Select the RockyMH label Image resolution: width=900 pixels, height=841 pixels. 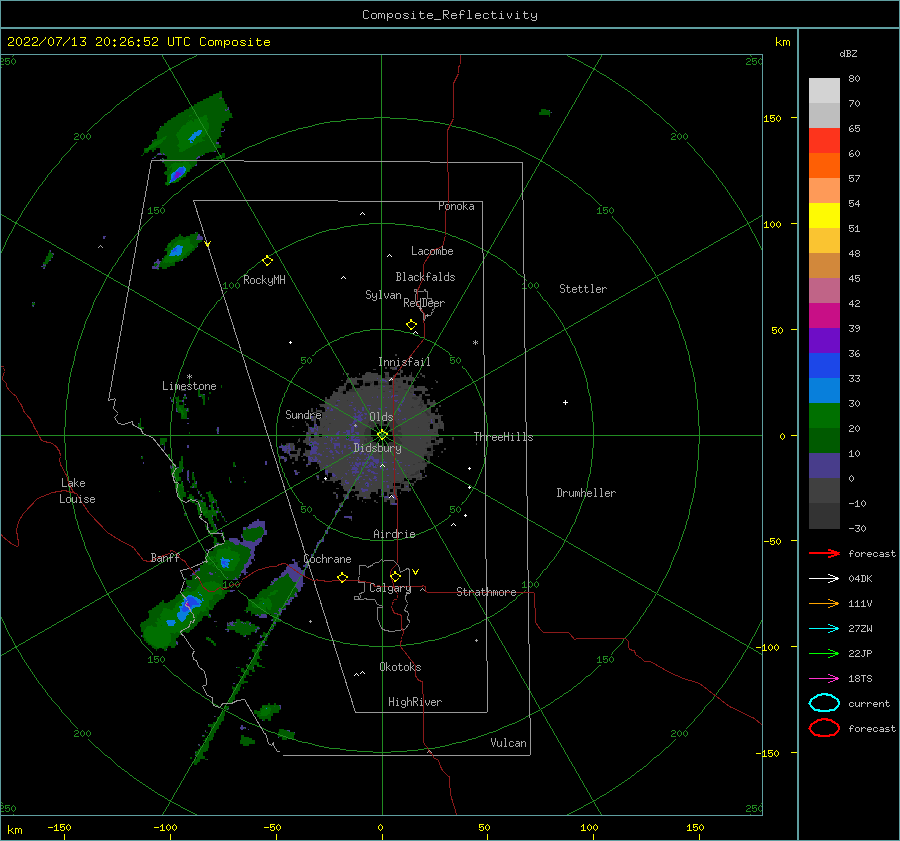point(264,280)
